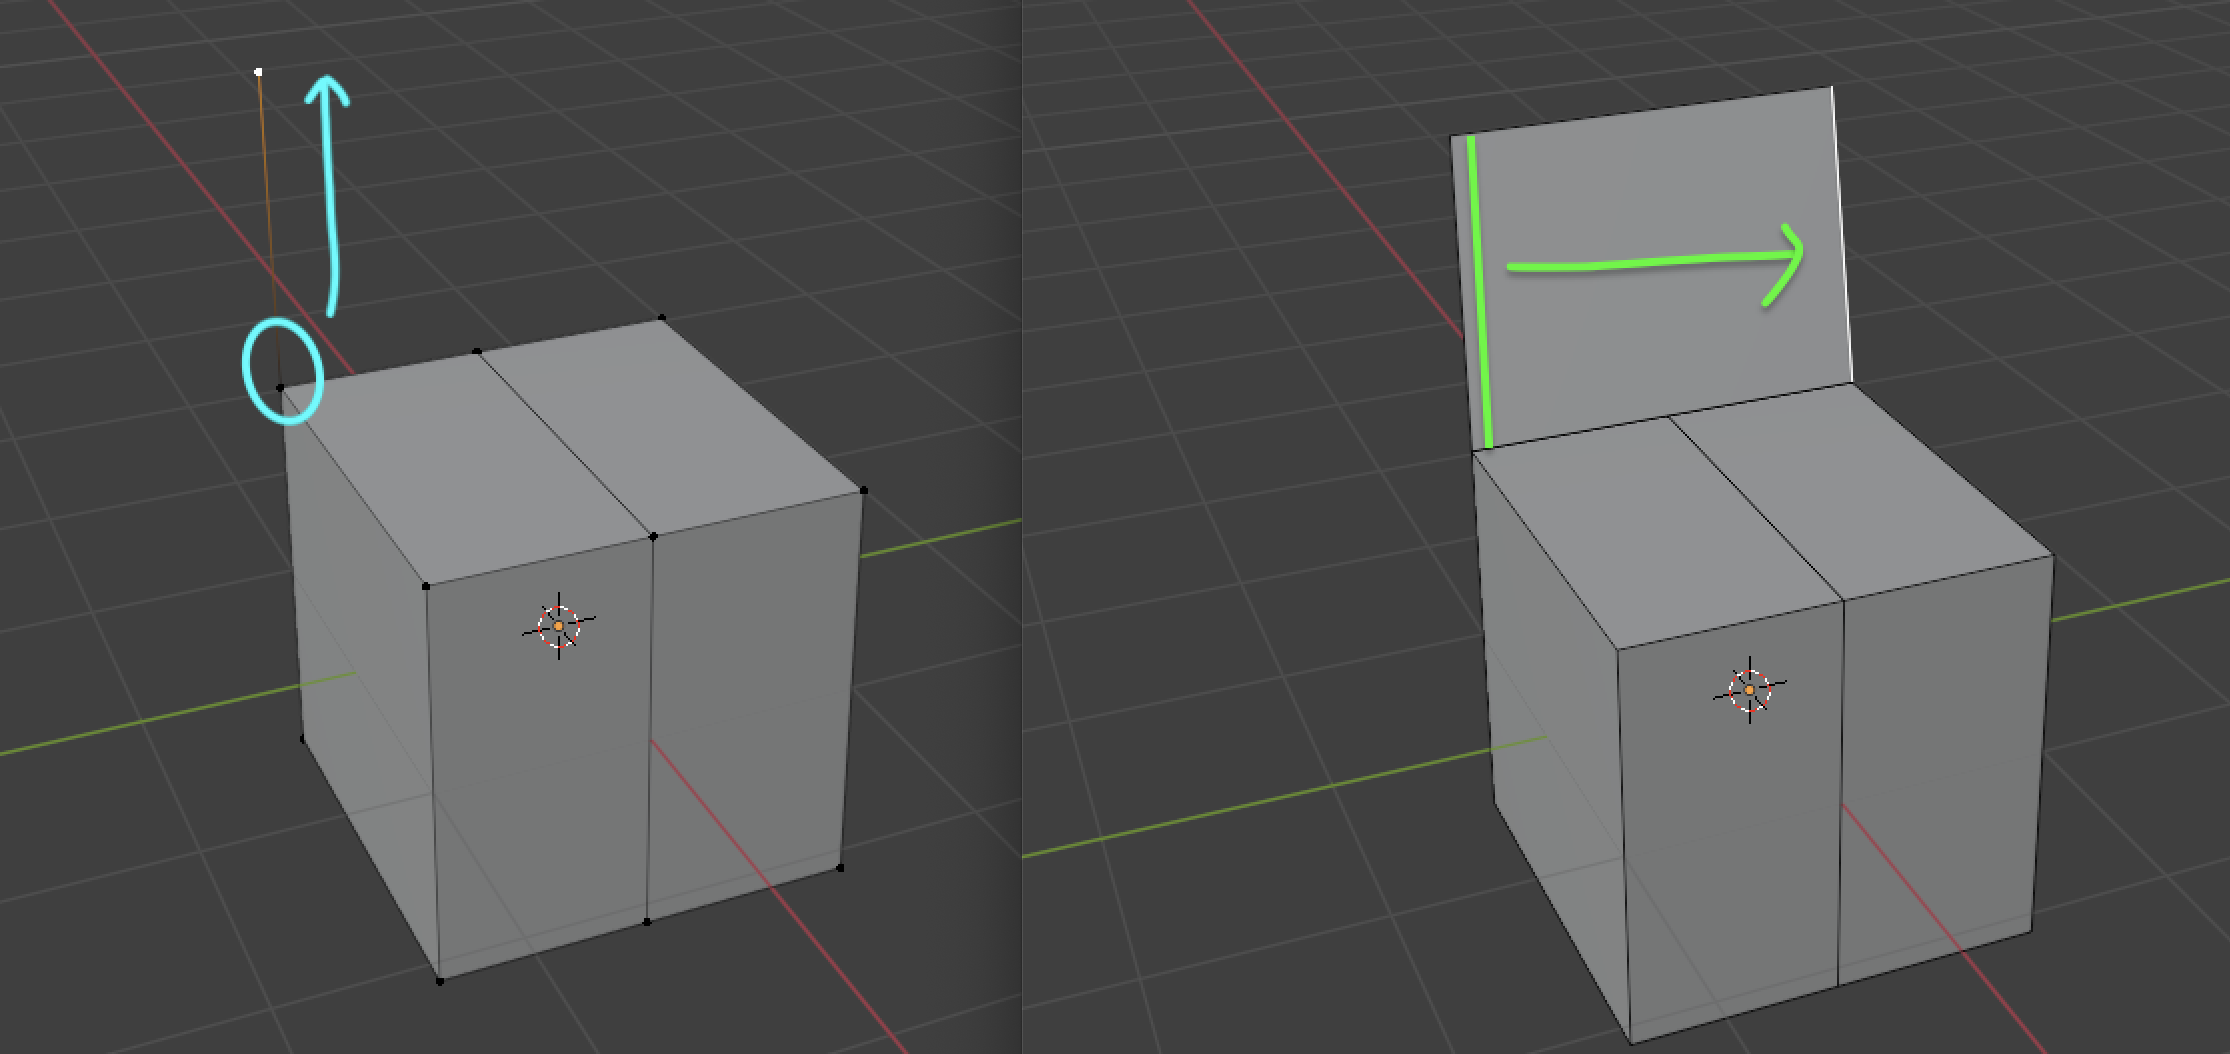The image size is (2230, 1054).
Task: Select the top-back-right corner vertex of the left cube
Action: 662,319
